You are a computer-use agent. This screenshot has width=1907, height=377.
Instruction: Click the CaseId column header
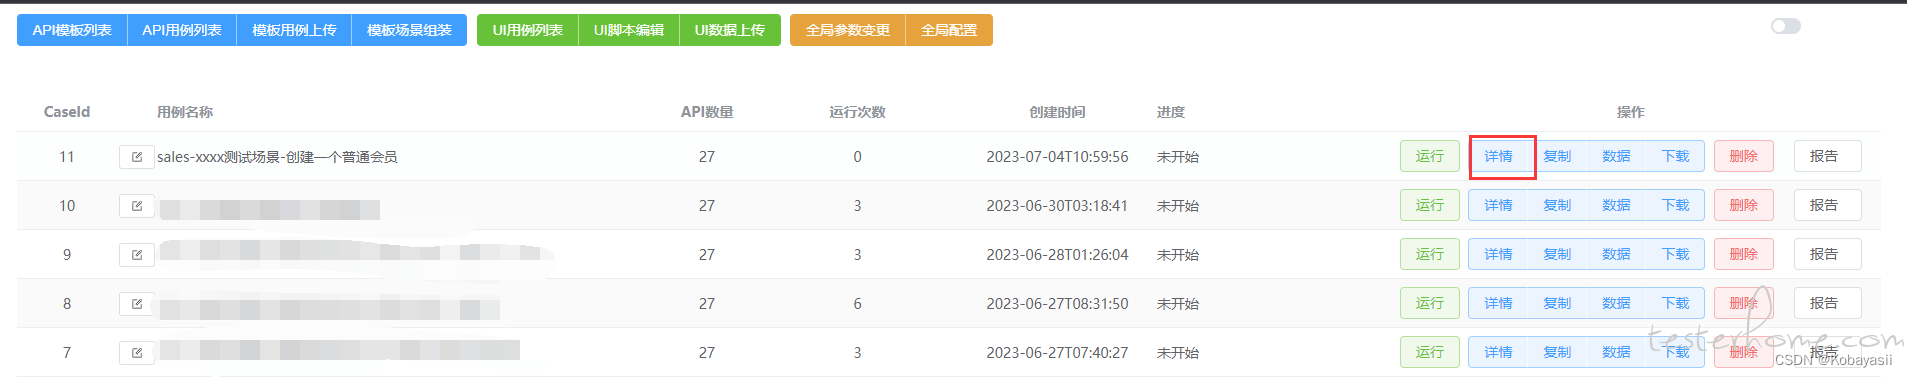click(x=67, y=112)
